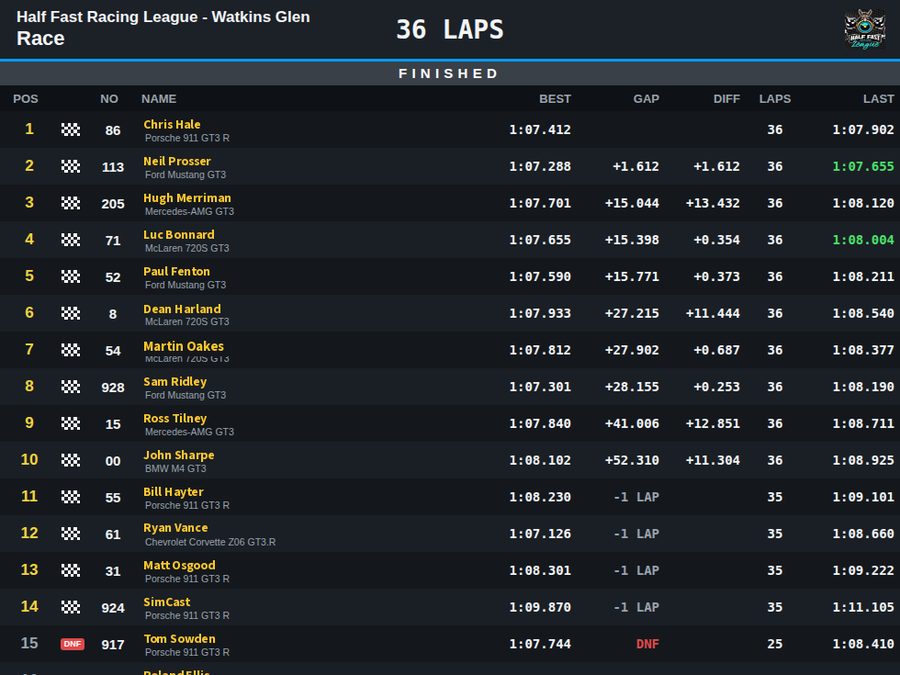
Task: Click the DIFF column header
Action: (727, 99)
